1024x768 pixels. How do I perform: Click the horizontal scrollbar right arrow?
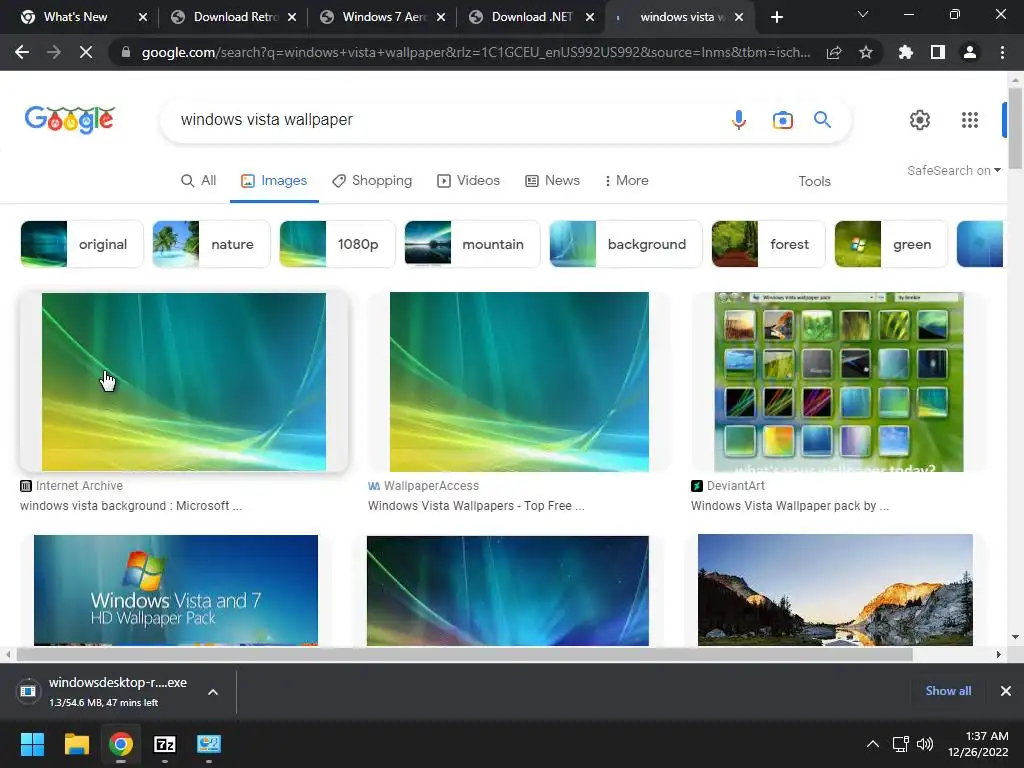[x=999, y=654]
